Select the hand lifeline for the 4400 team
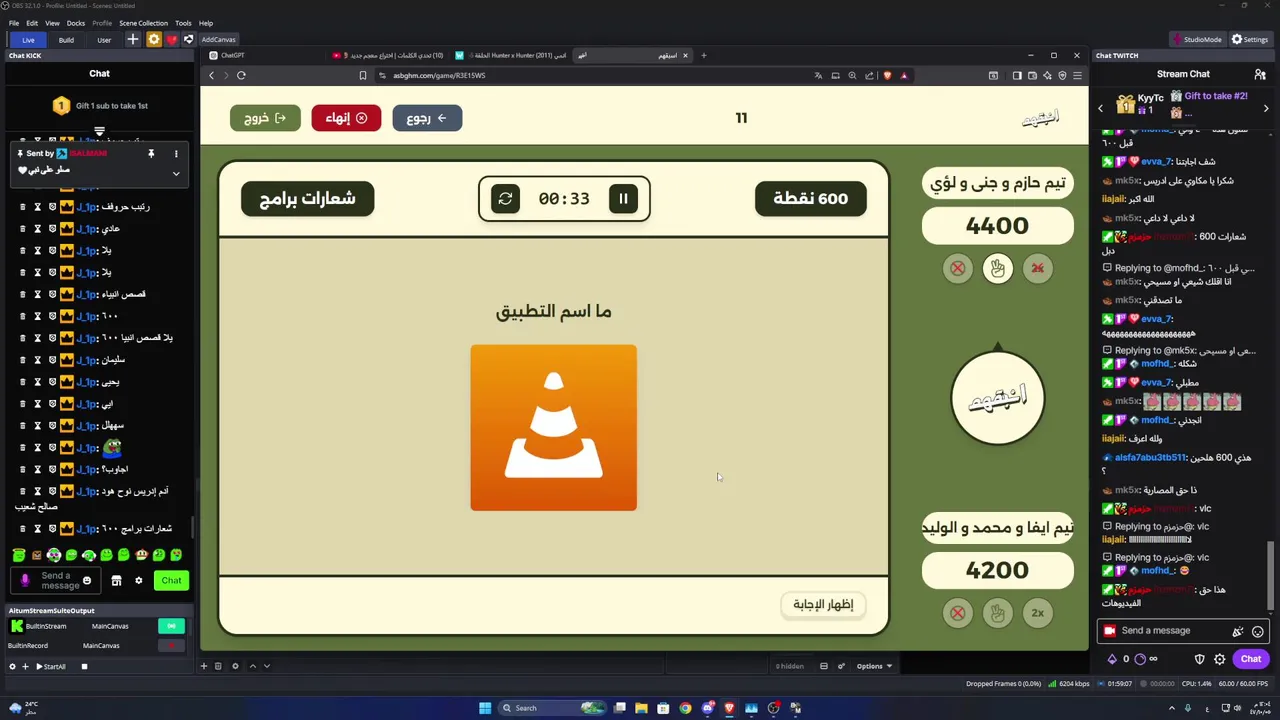Screen dimensions: 1280x720 [997, 268]
